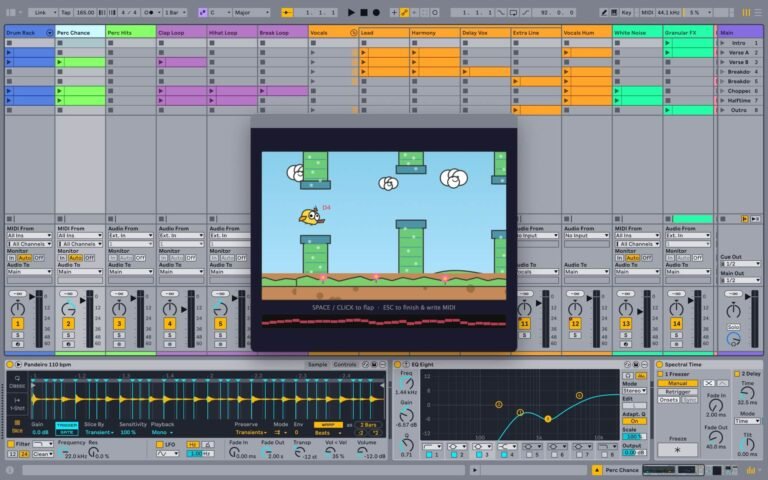The width and height of the screenshot is (768, 480).
Task: Toggle the browser show/hide icon
Action: [9, 12]
